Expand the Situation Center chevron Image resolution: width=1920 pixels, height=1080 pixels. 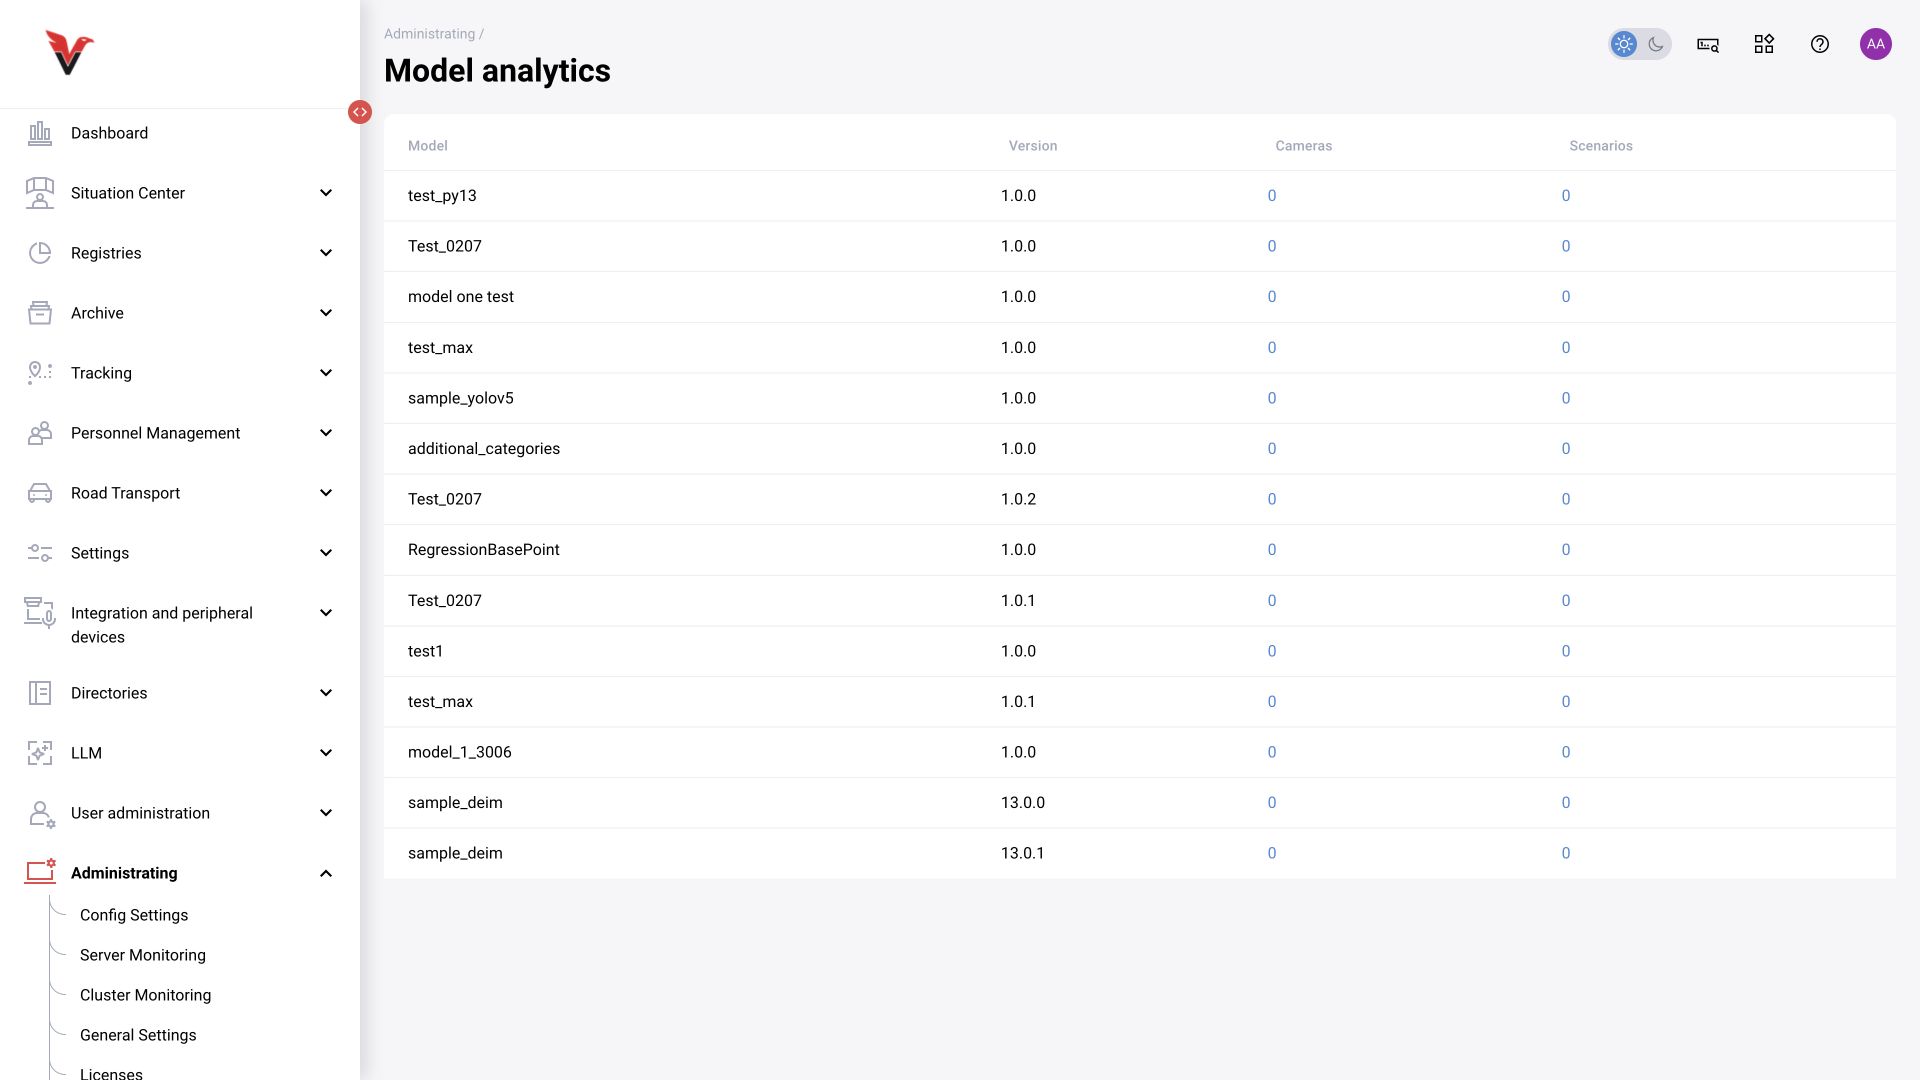click(326, 193)
